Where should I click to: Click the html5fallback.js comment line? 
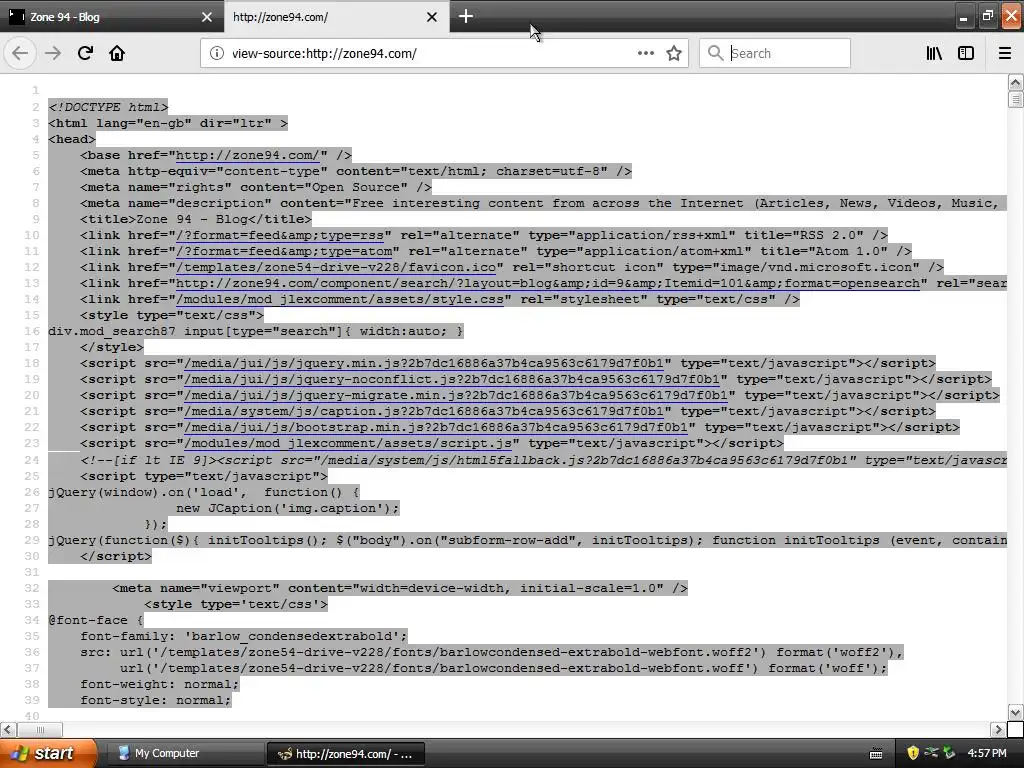pyautogui.click(x=543, y=460)
